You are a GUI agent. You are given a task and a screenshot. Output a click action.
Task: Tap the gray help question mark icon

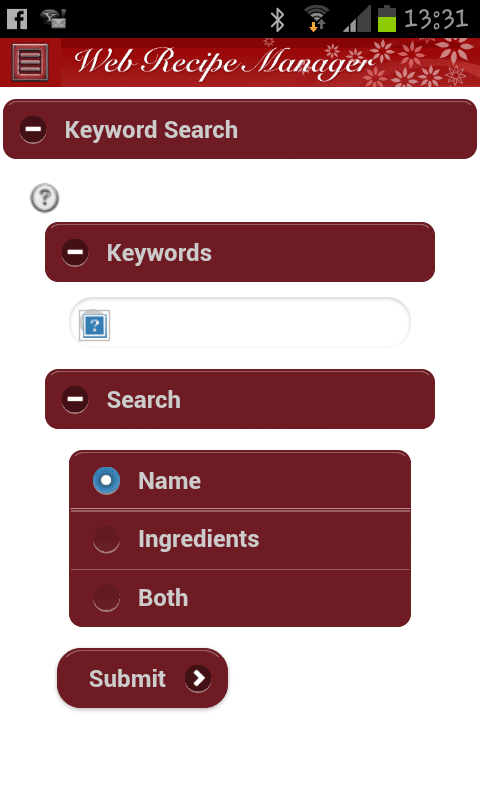45,197
